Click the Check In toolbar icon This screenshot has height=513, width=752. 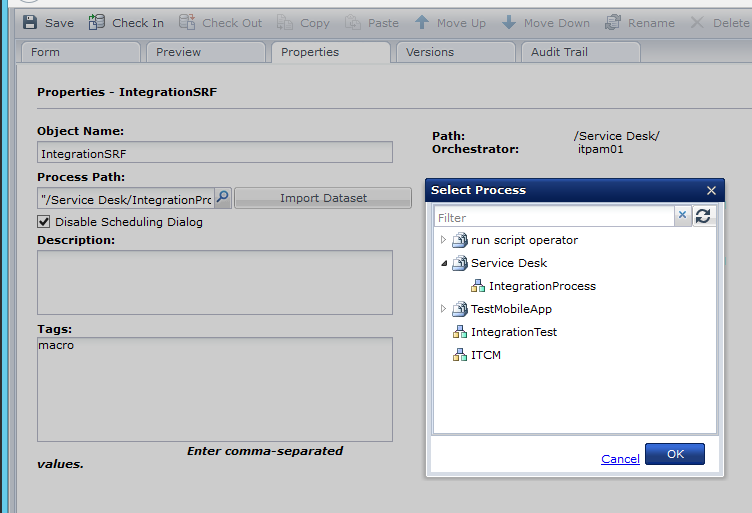[97, 22]
